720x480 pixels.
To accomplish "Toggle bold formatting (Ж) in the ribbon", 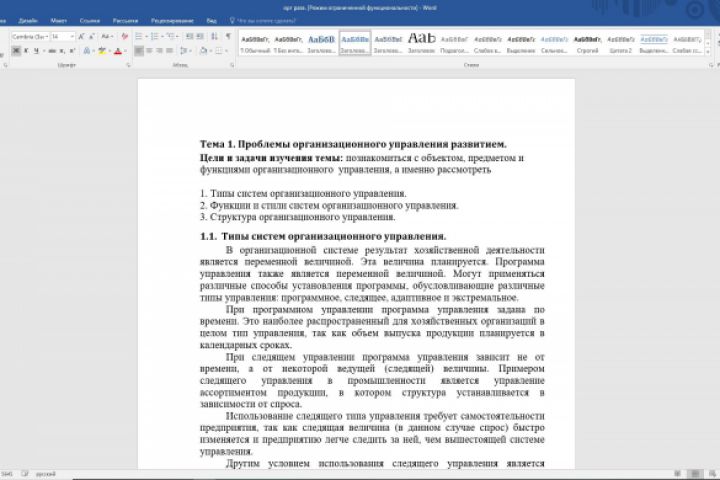I will click(x=16, y=51).
